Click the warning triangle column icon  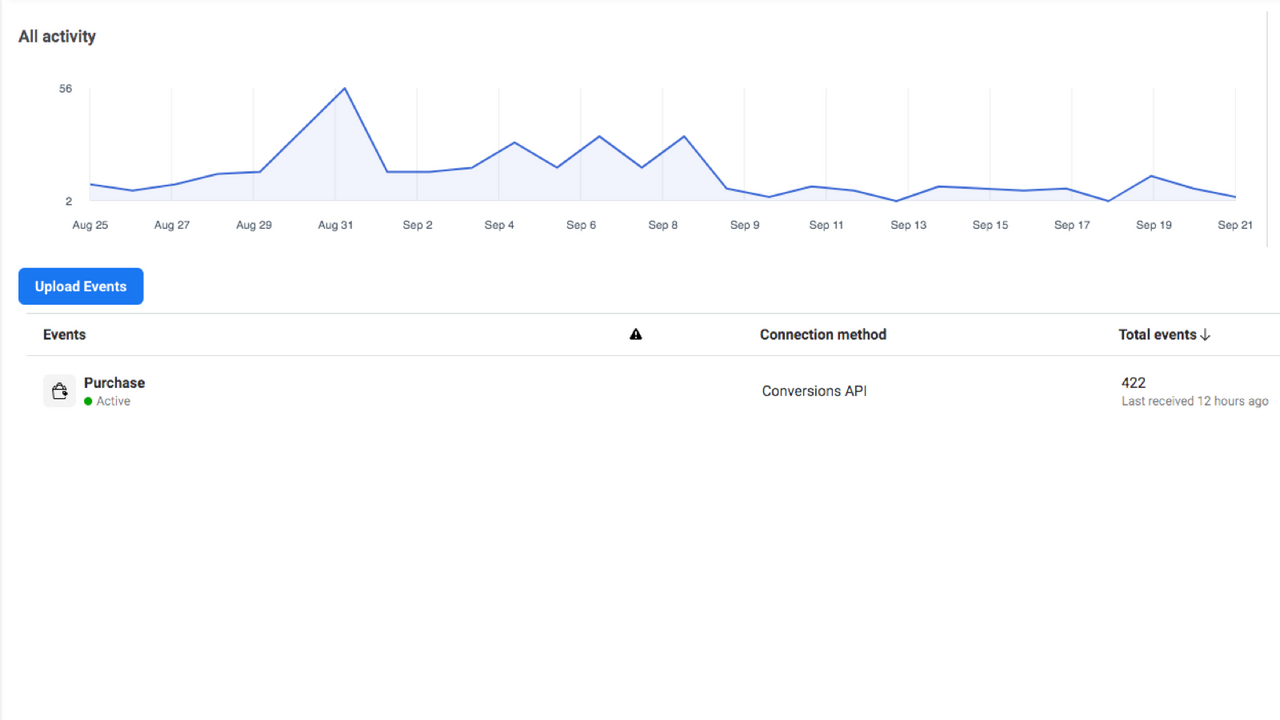point(636,335)
